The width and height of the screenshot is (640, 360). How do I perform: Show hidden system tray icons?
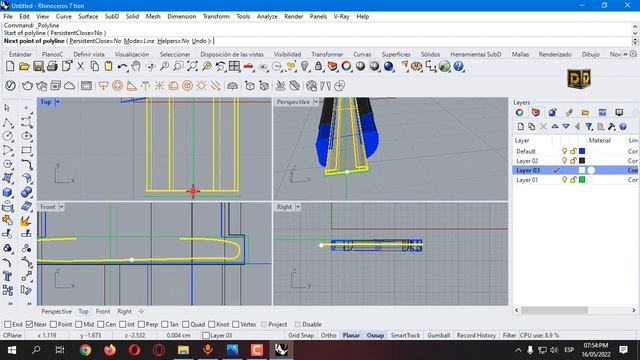coord(518,350)
